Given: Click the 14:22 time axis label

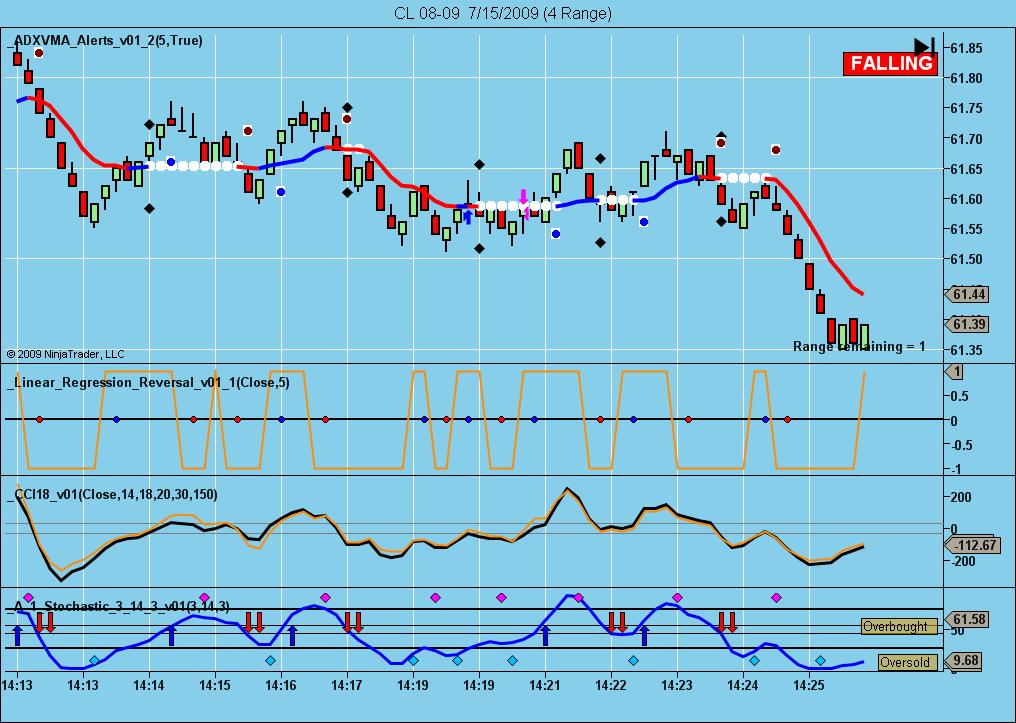Looking at the screenshot, I should pos(611,685).
